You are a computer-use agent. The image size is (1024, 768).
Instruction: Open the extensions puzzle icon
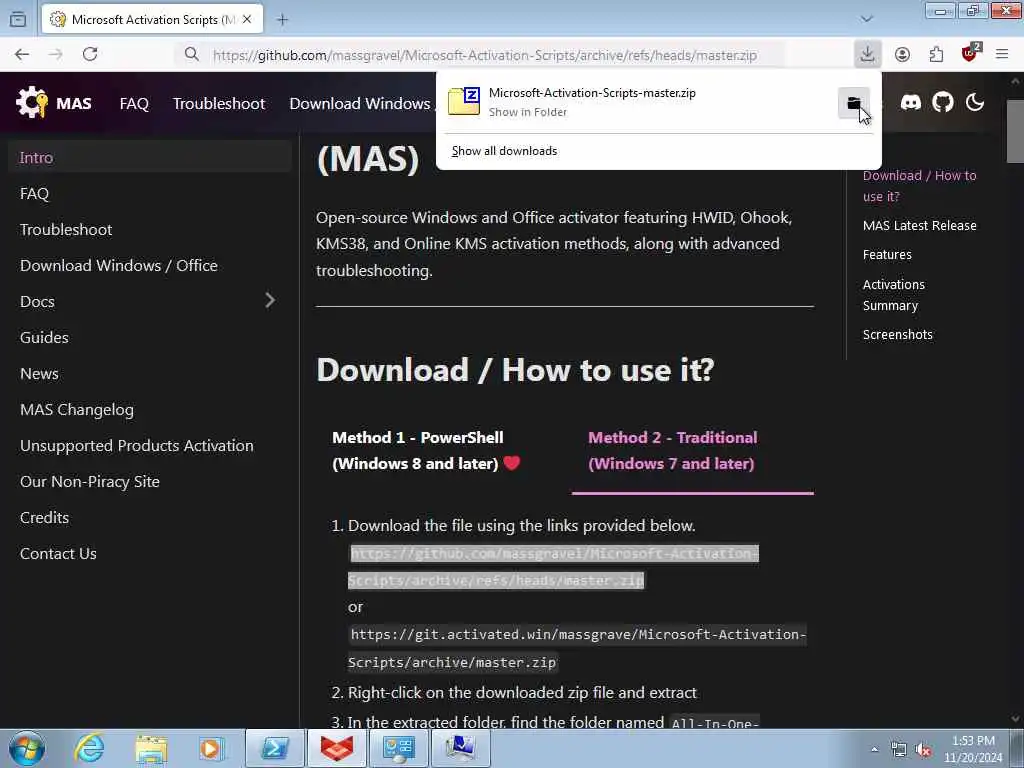(936, 54)
